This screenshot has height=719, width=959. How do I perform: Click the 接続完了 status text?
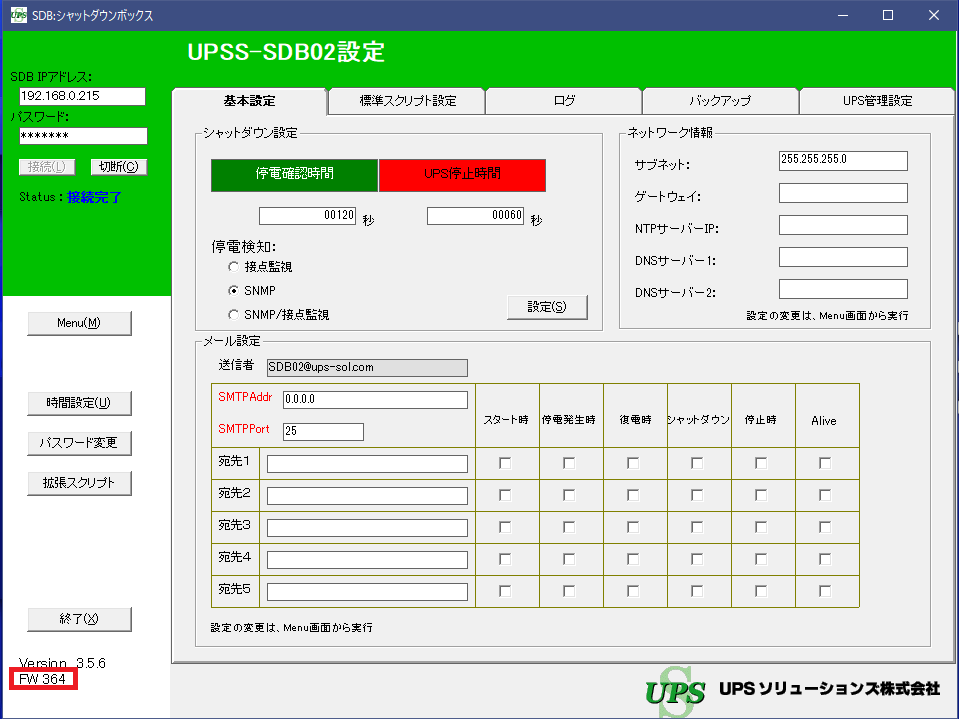pos(94,197)
